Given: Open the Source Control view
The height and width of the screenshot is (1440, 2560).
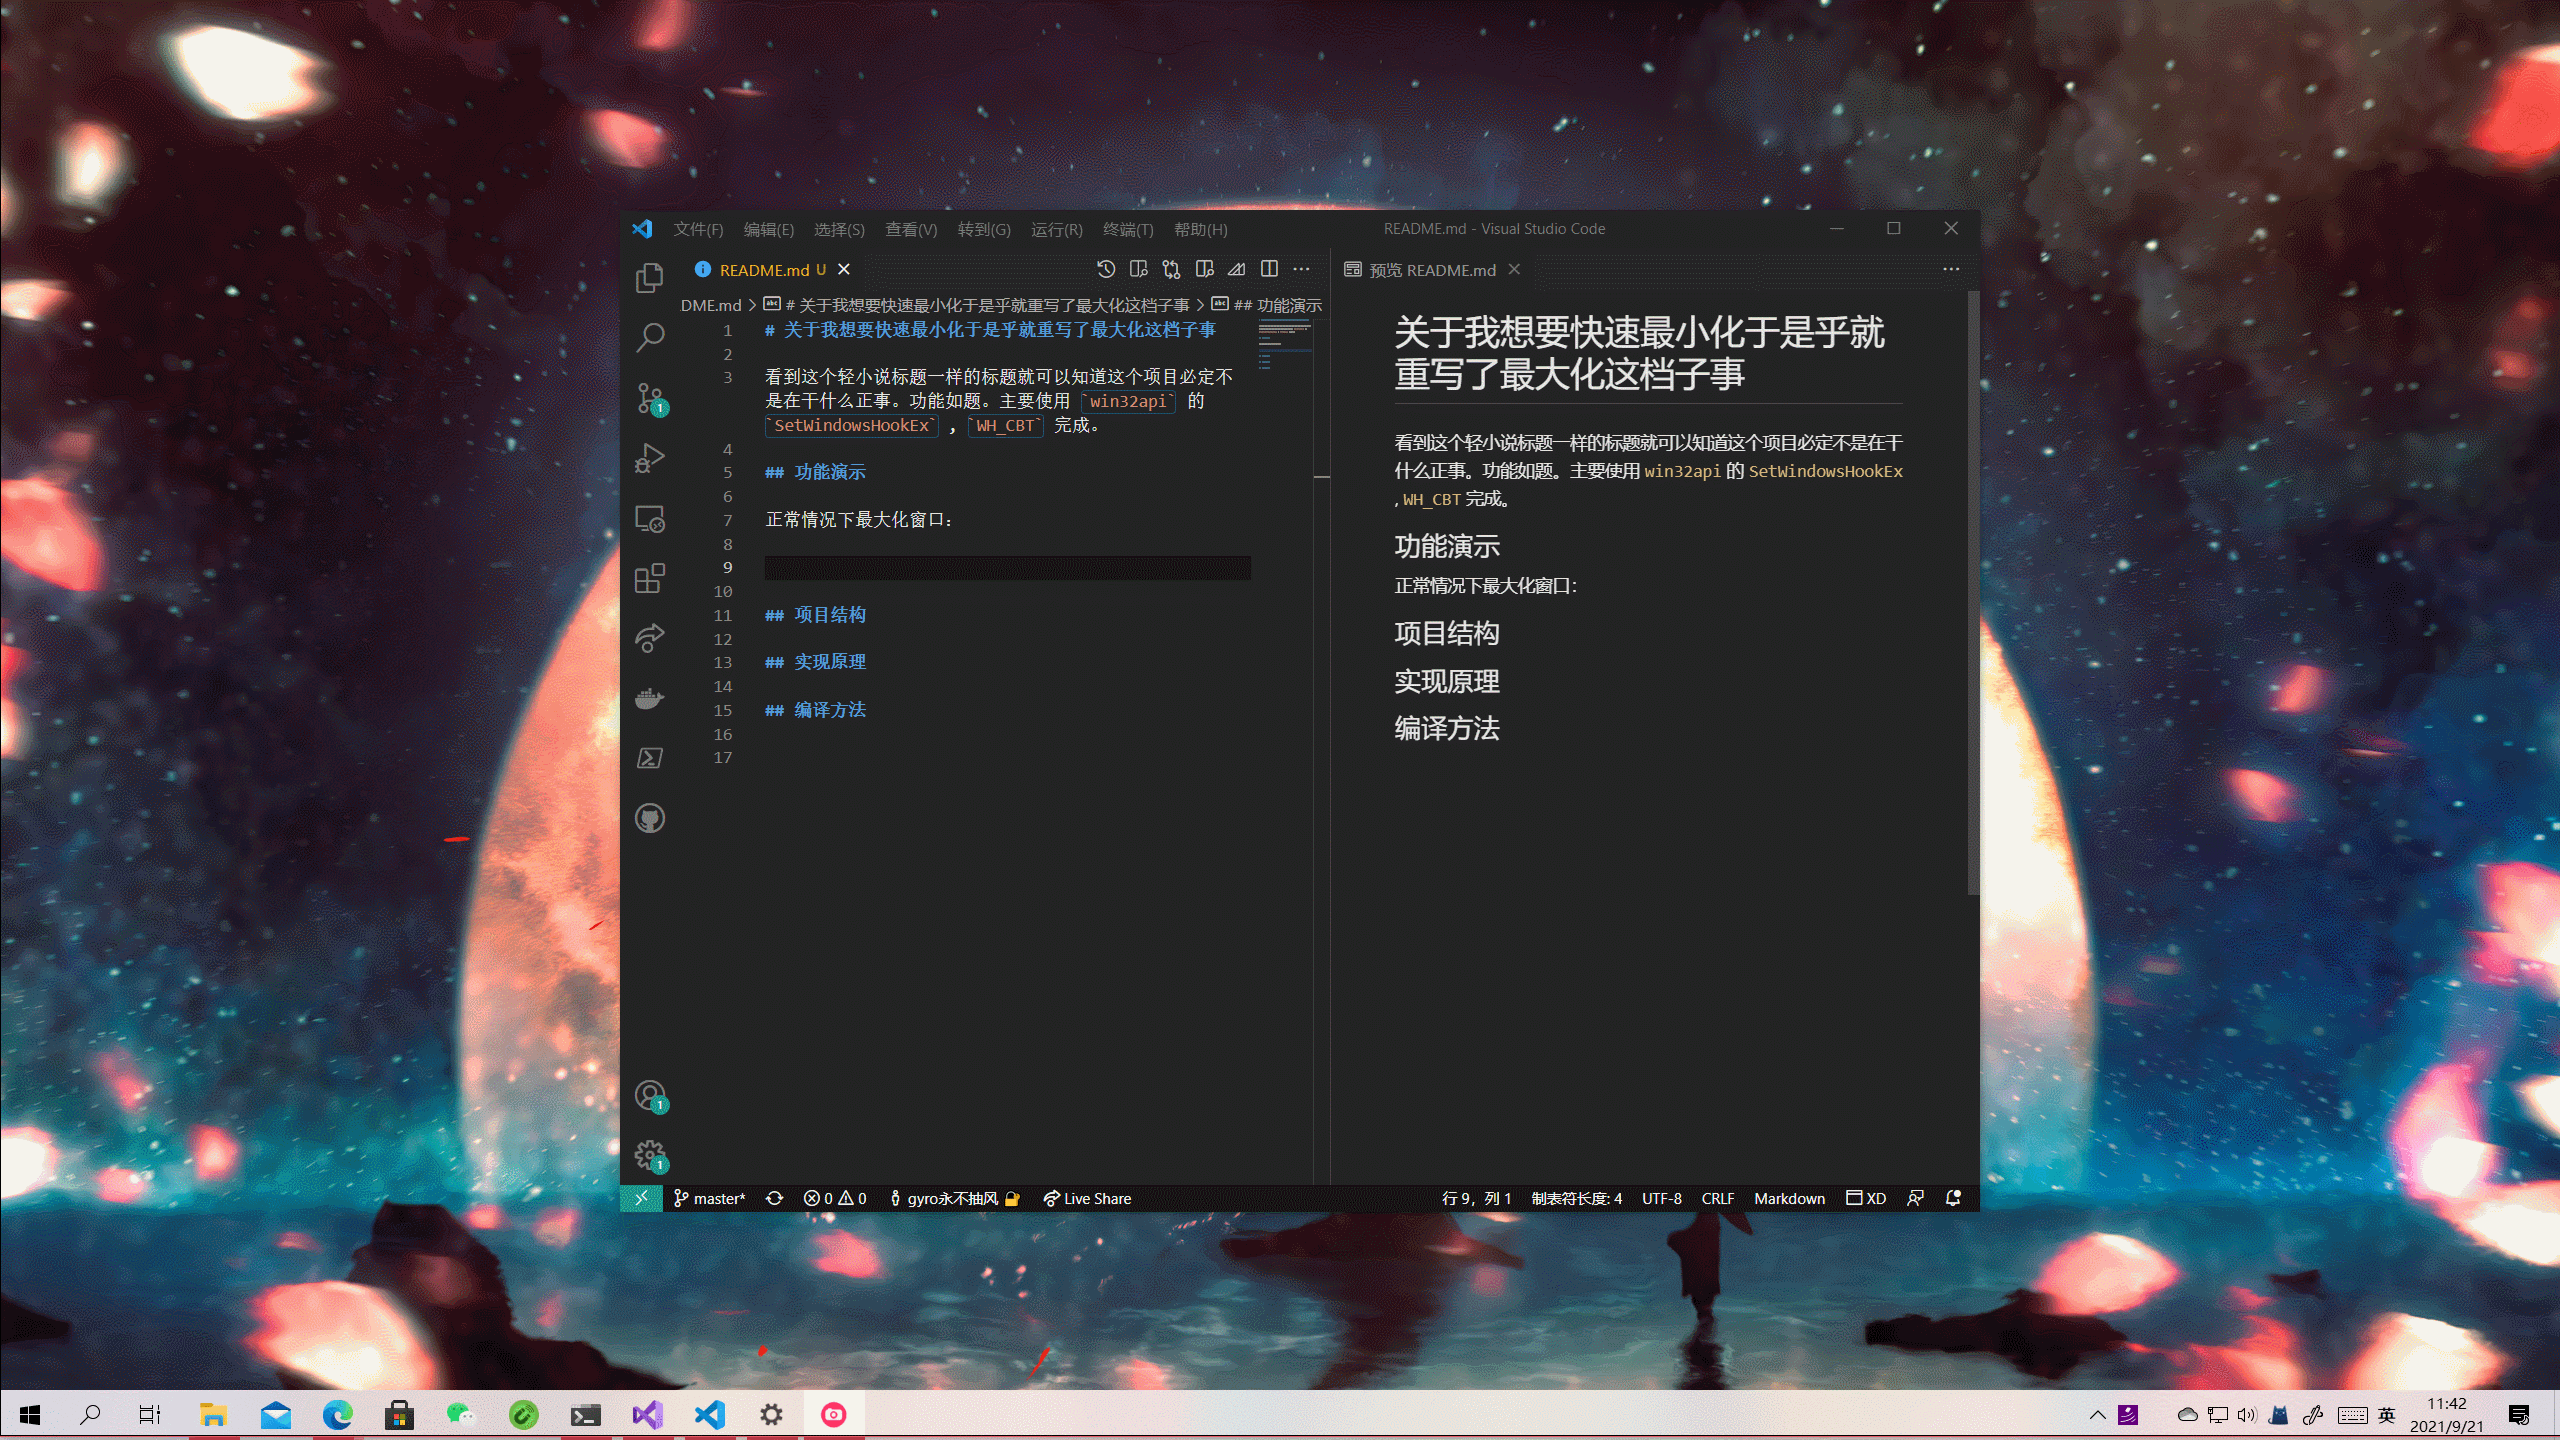Looking at the screenshot, I should 649,398.
